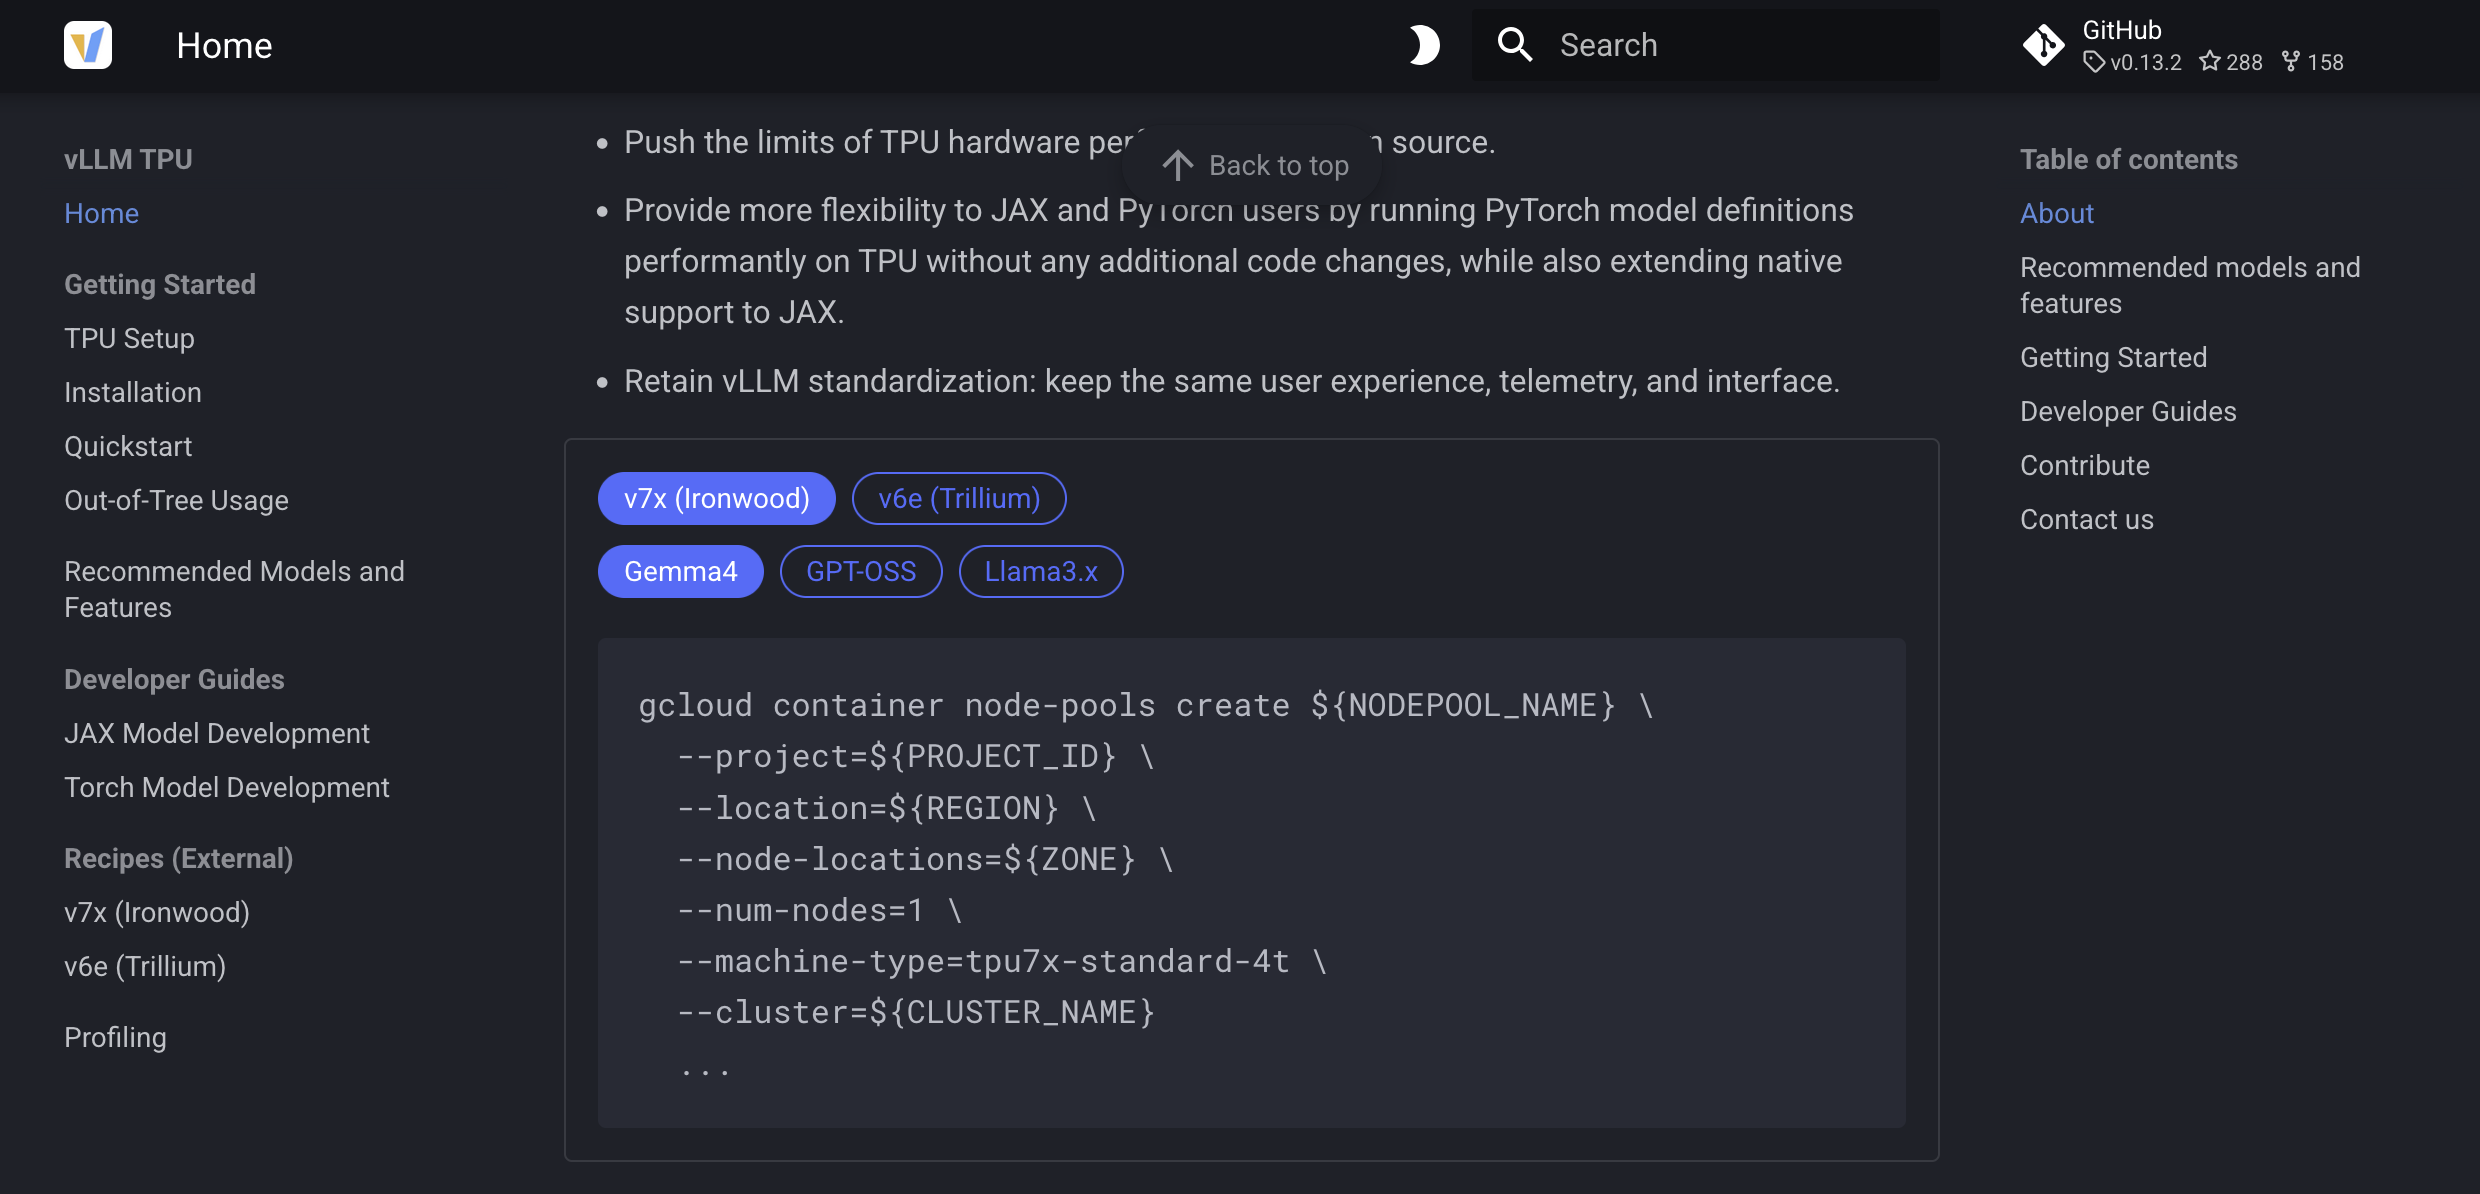Click the Back to top arrow button
This screenshot has height=1194, width=2480.
pyautogui.click(x=1254, y=165)
